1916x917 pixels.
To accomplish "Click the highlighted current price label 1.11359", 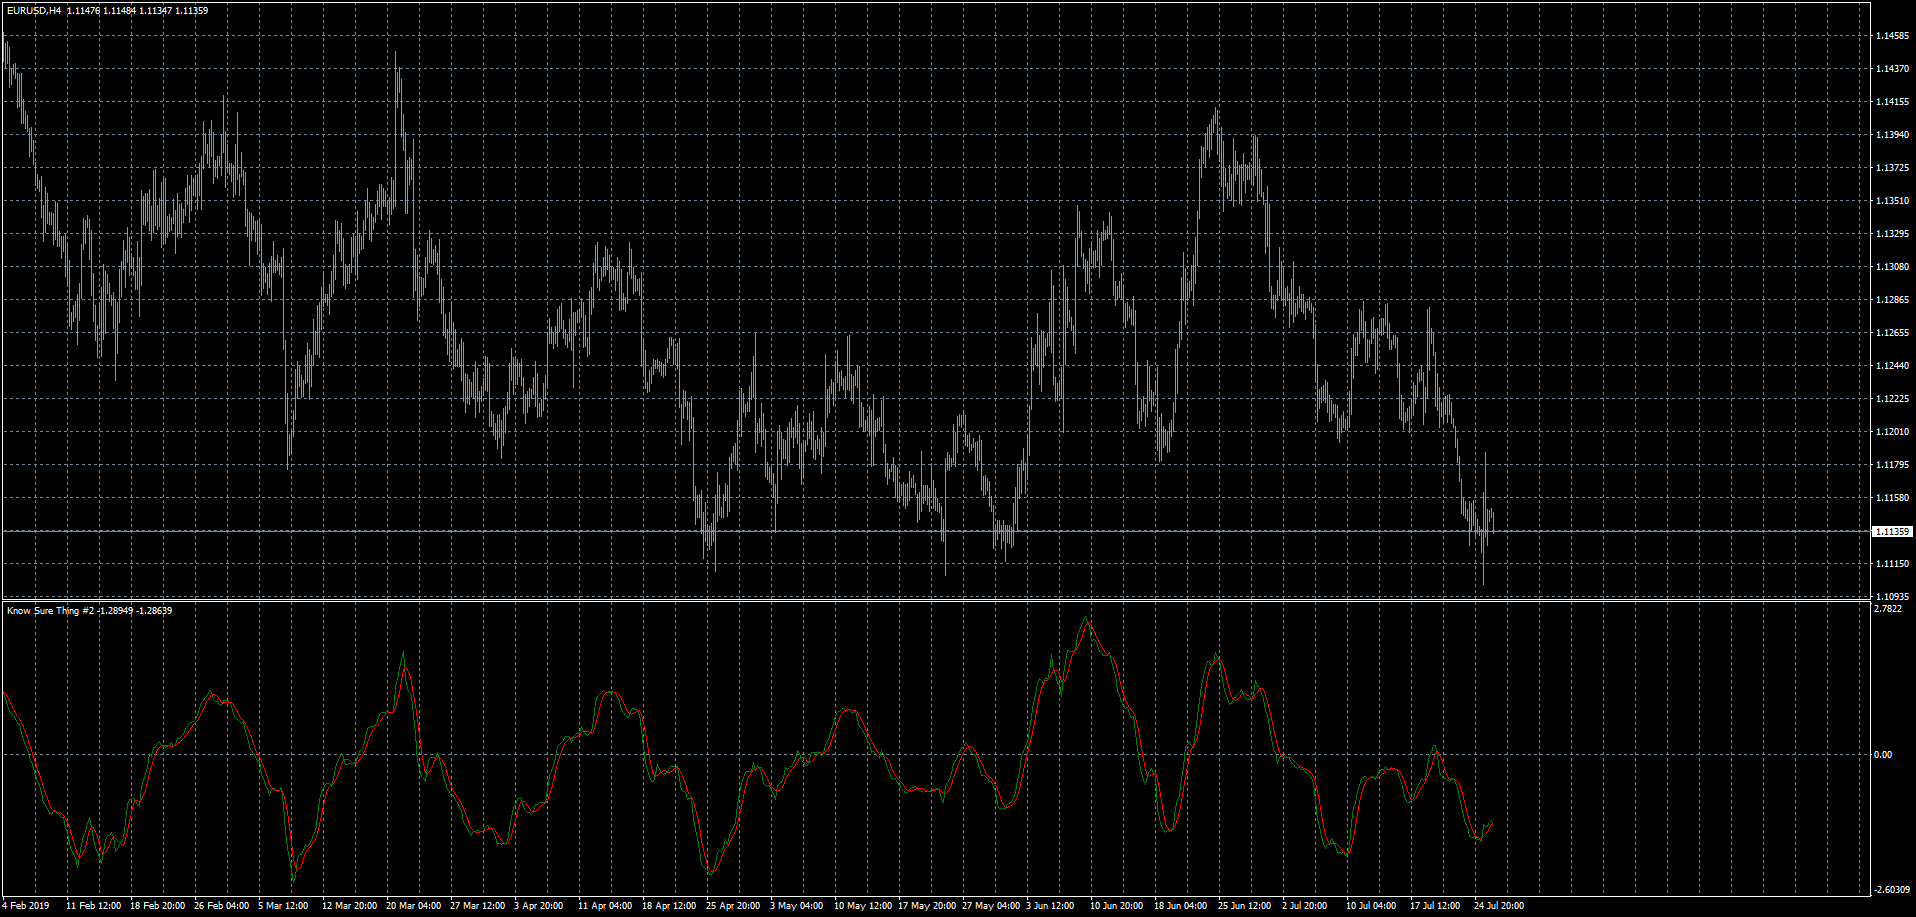I will tap(1892, 532).
